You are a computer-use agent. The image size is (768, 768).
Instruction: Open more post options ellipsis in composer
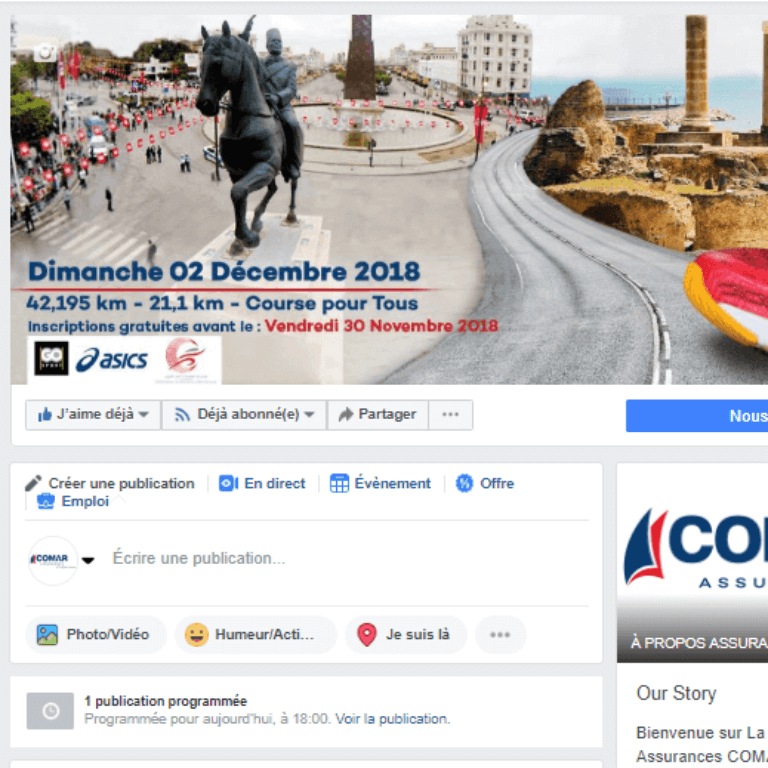pyautogui.click(x=500, y=634)
